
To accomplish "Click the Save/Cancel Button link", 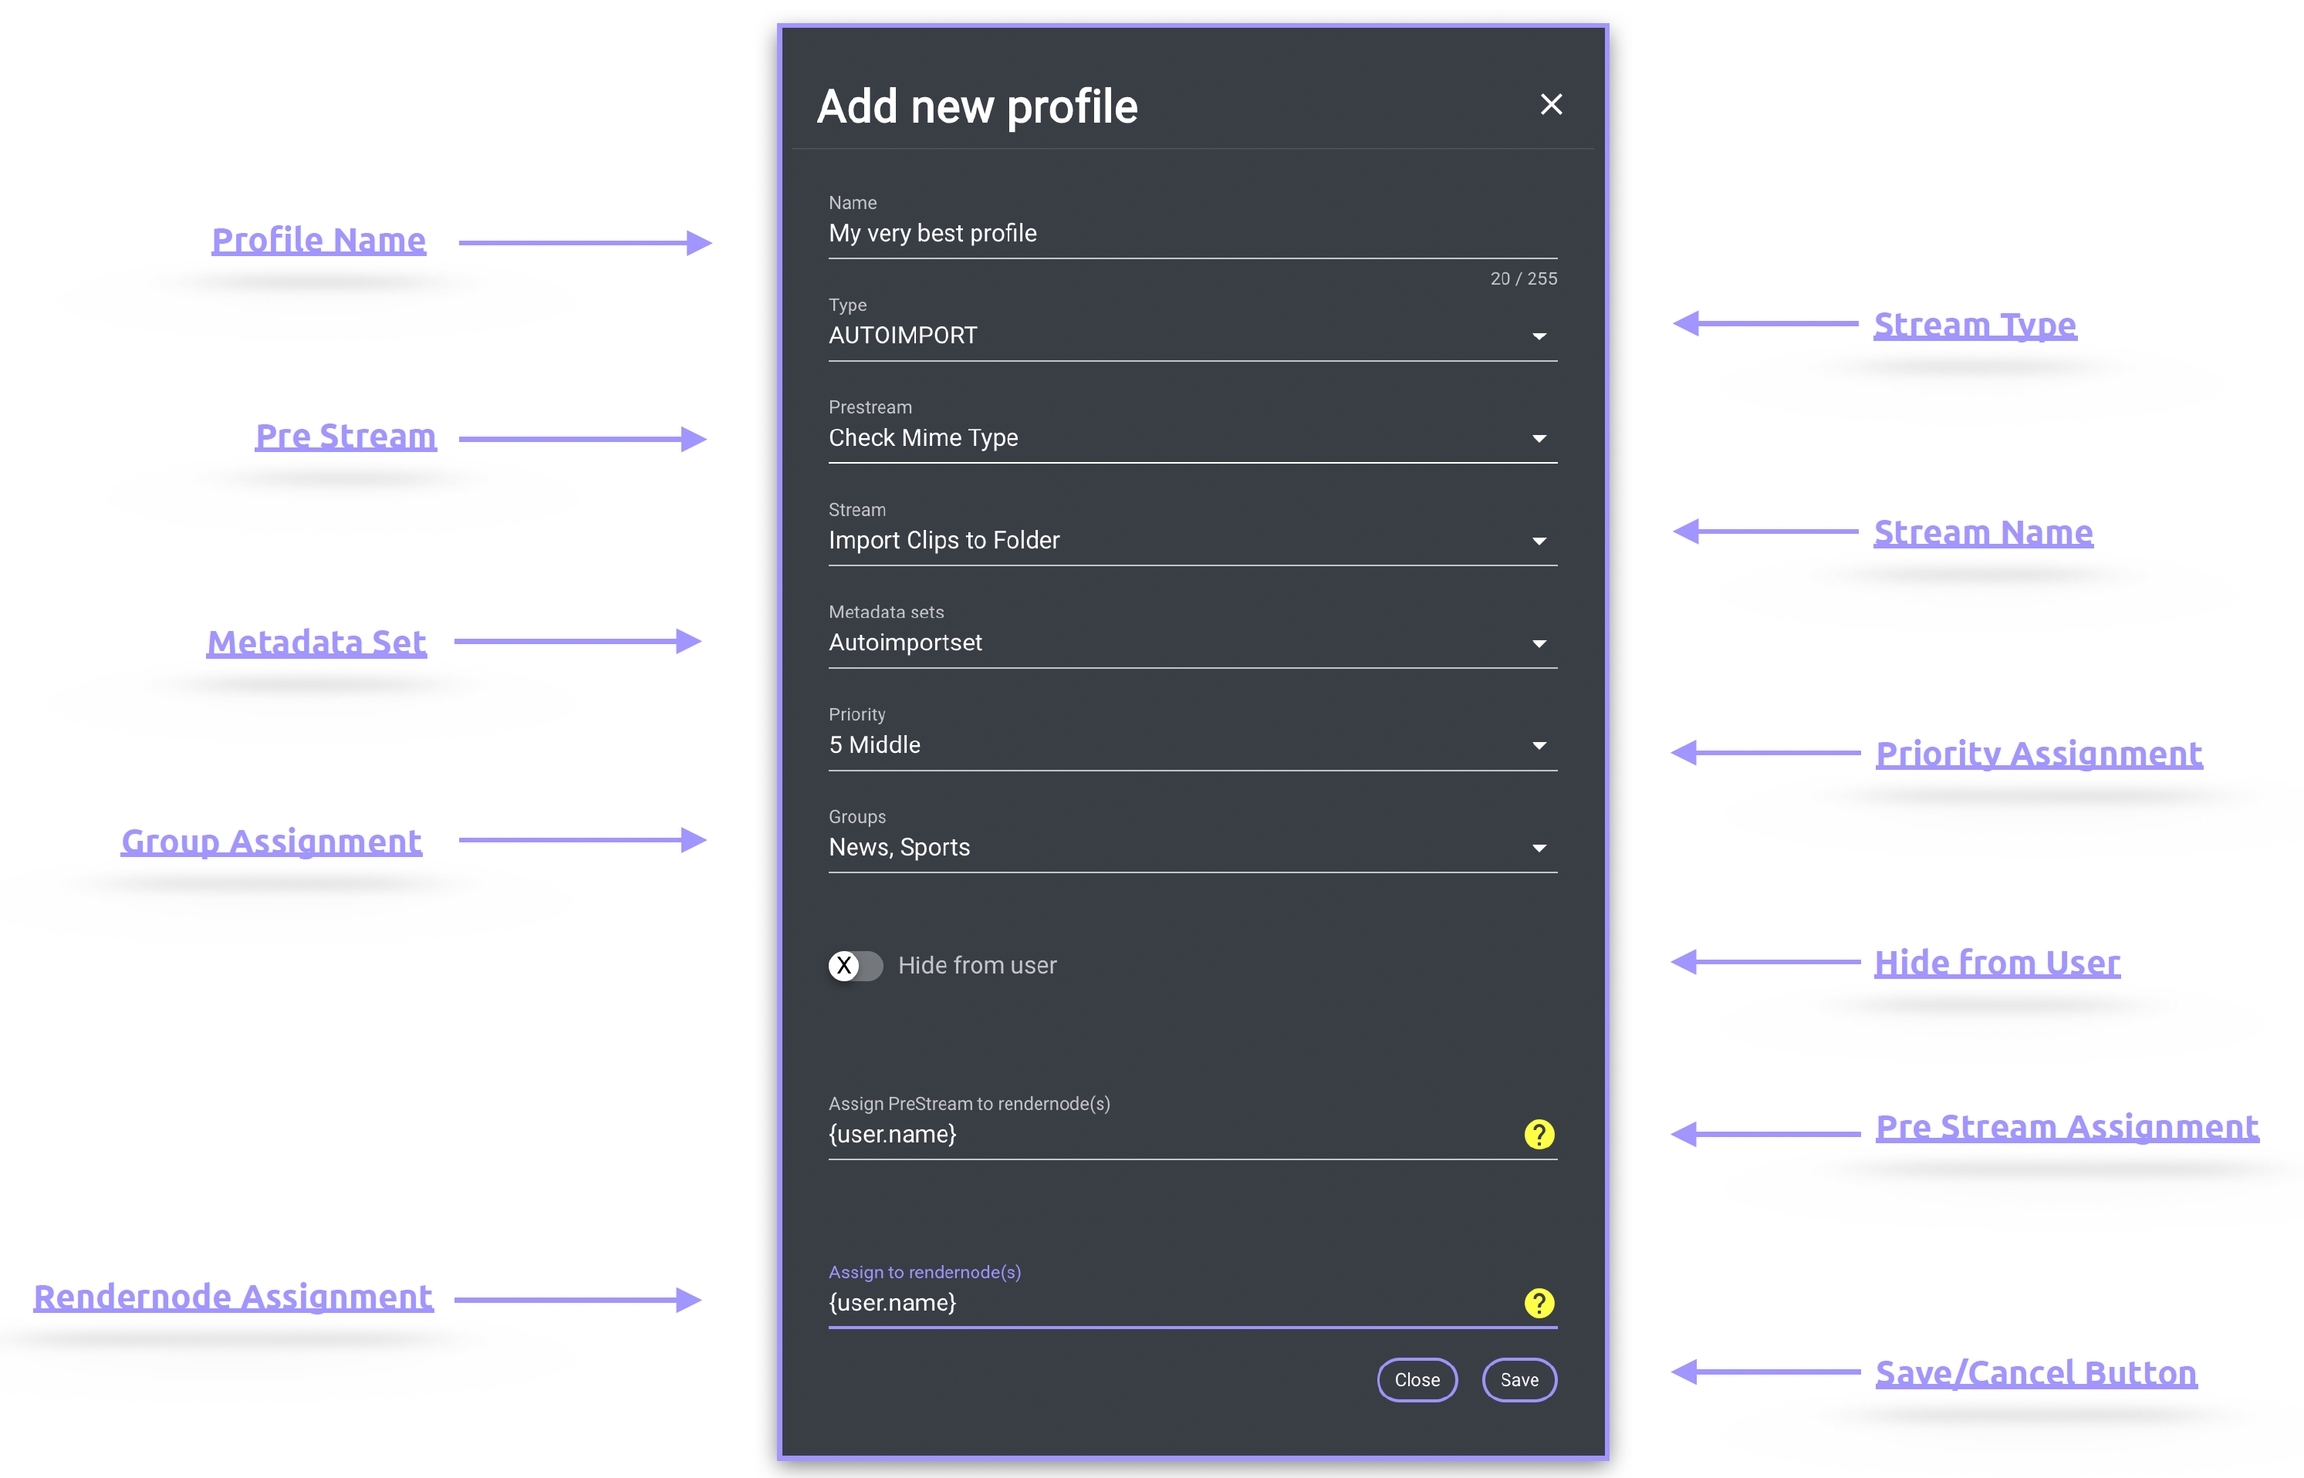I will point(2035,1373).
